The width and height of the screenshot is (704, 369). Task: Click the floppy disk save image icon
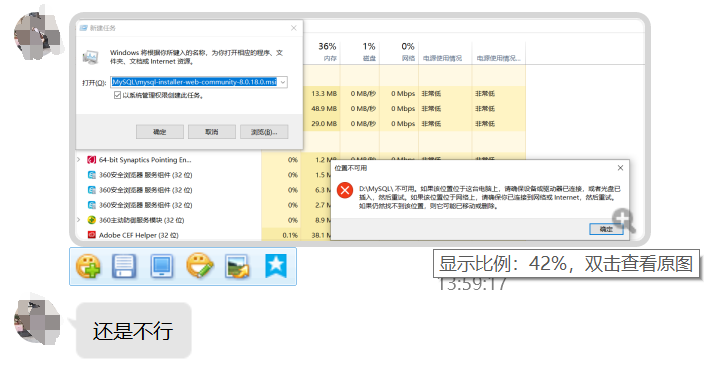pyautogui.click(x=124, y=266)
